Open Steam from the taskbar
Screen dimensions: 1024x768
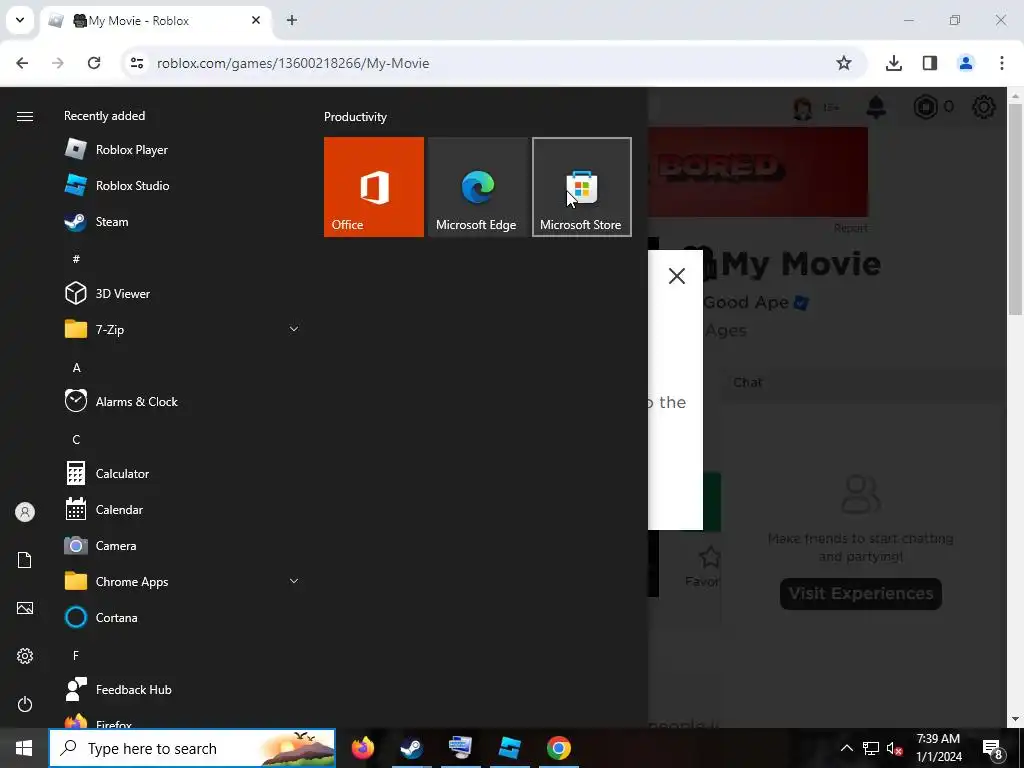pyautogui.click(x=411, y=748)
